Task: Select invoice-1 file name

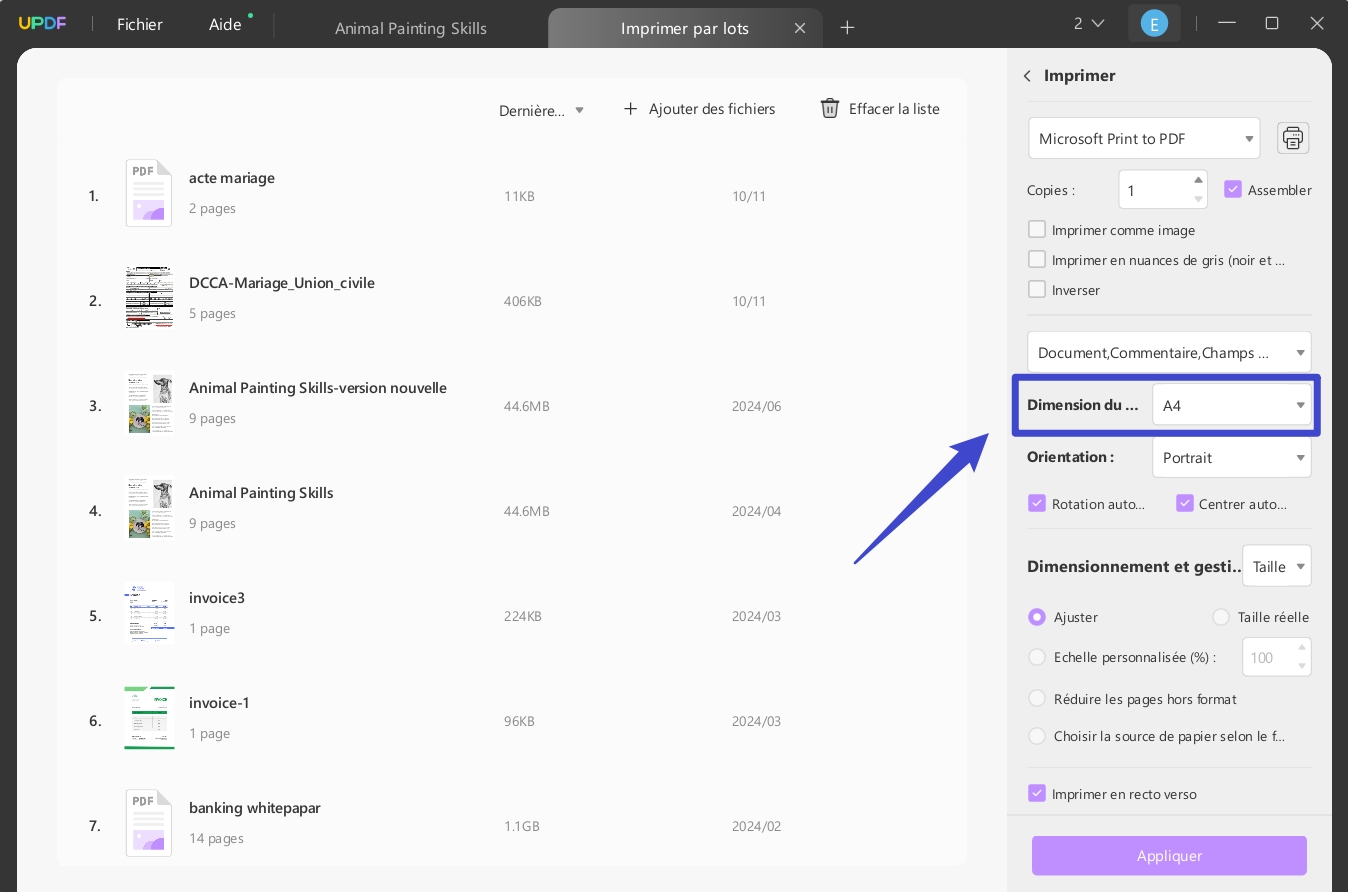Action: pyautogui.click(x=219, y=703)
